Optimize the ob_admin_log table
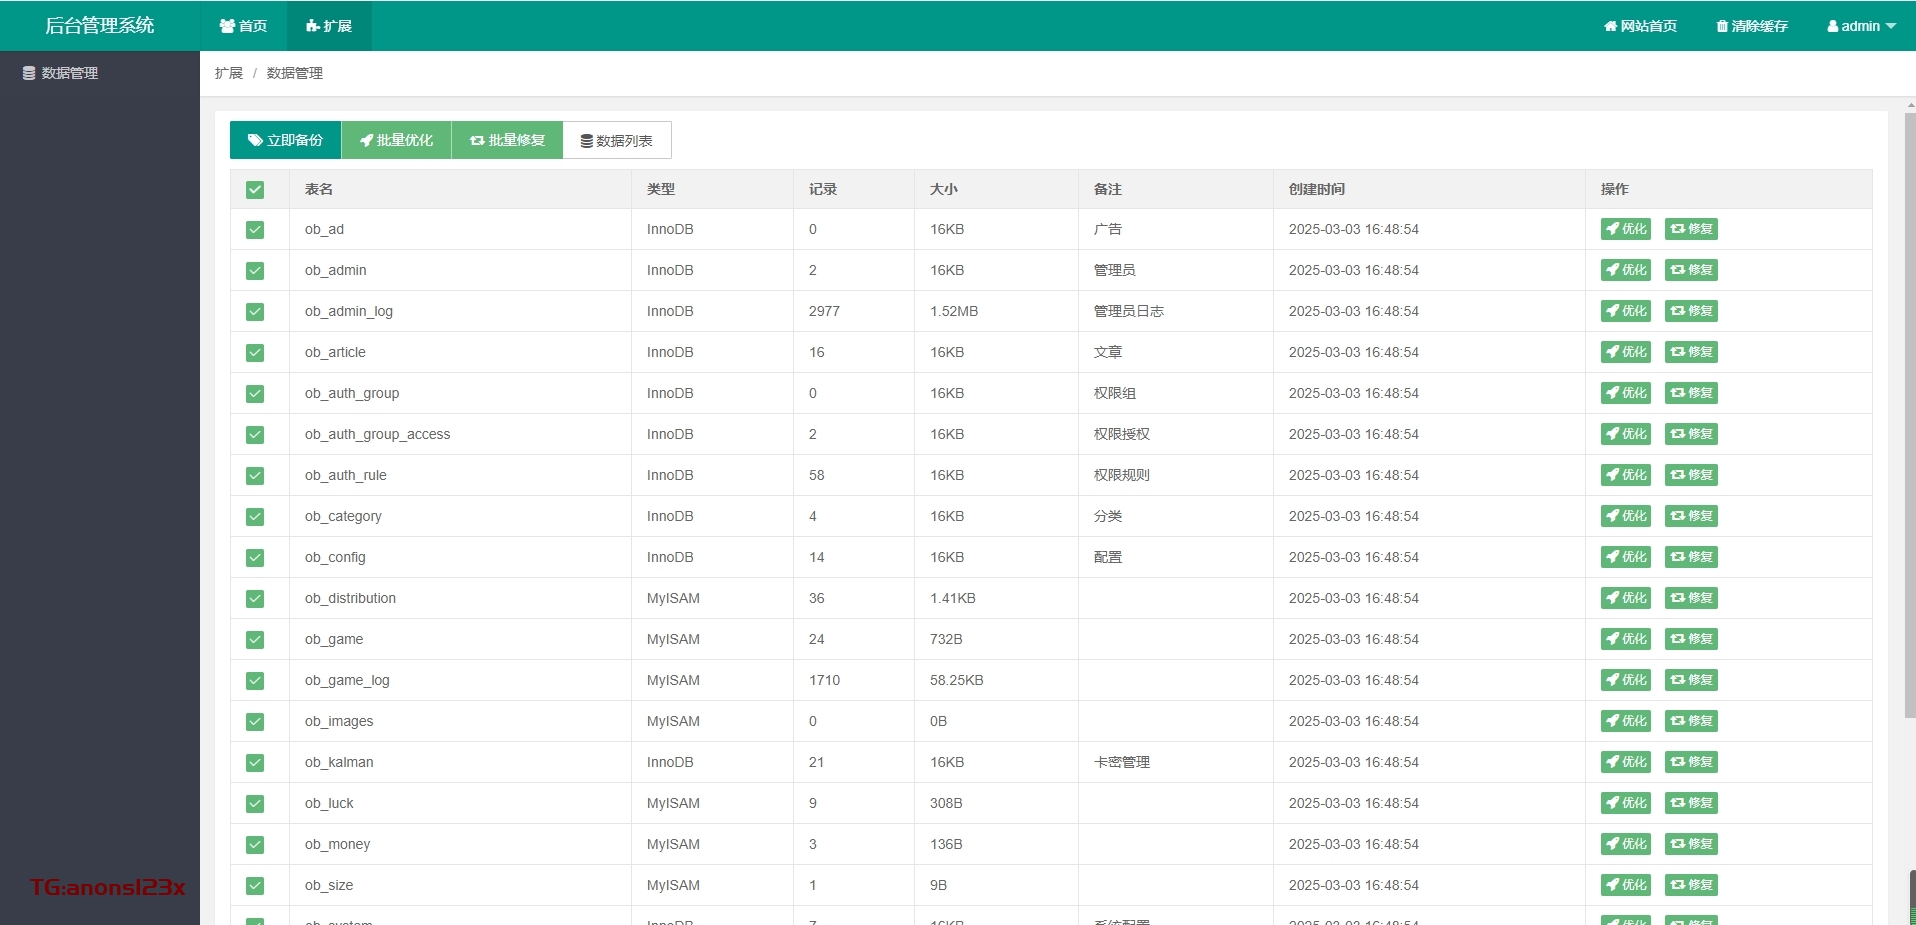 coord(1625,311)
